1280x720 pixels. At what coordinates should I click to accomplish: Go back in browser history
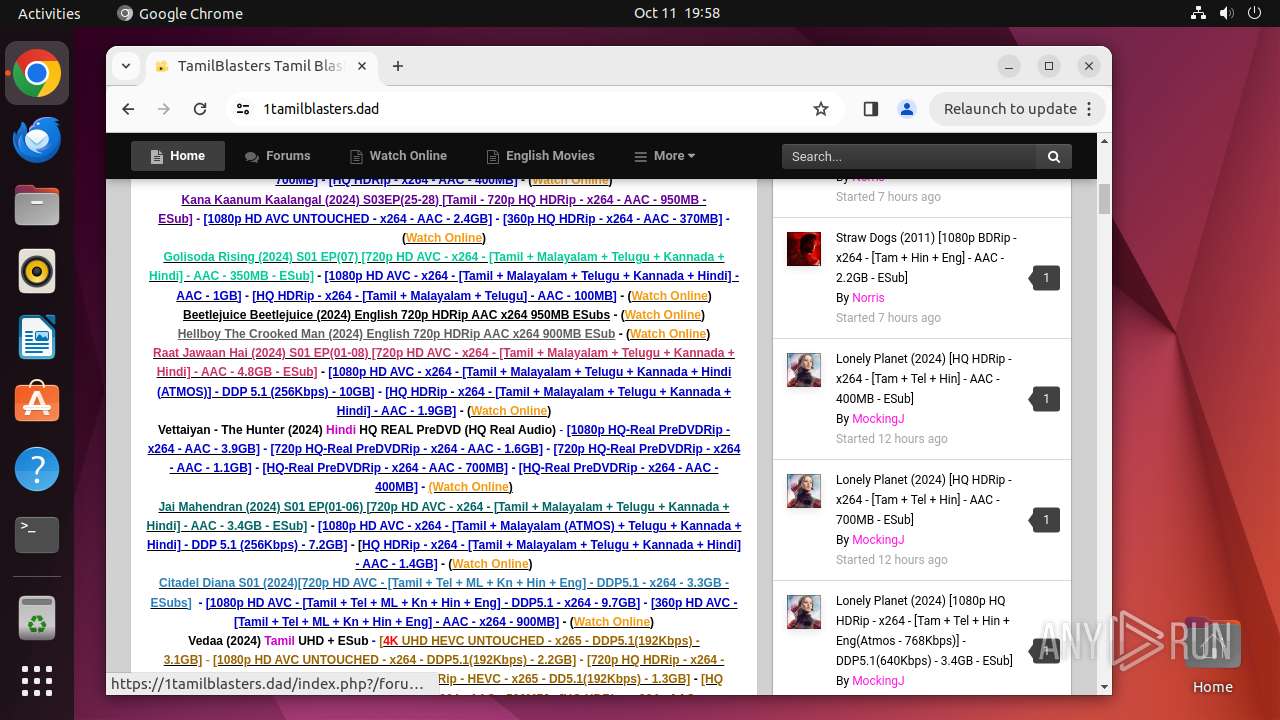(128, 109)
